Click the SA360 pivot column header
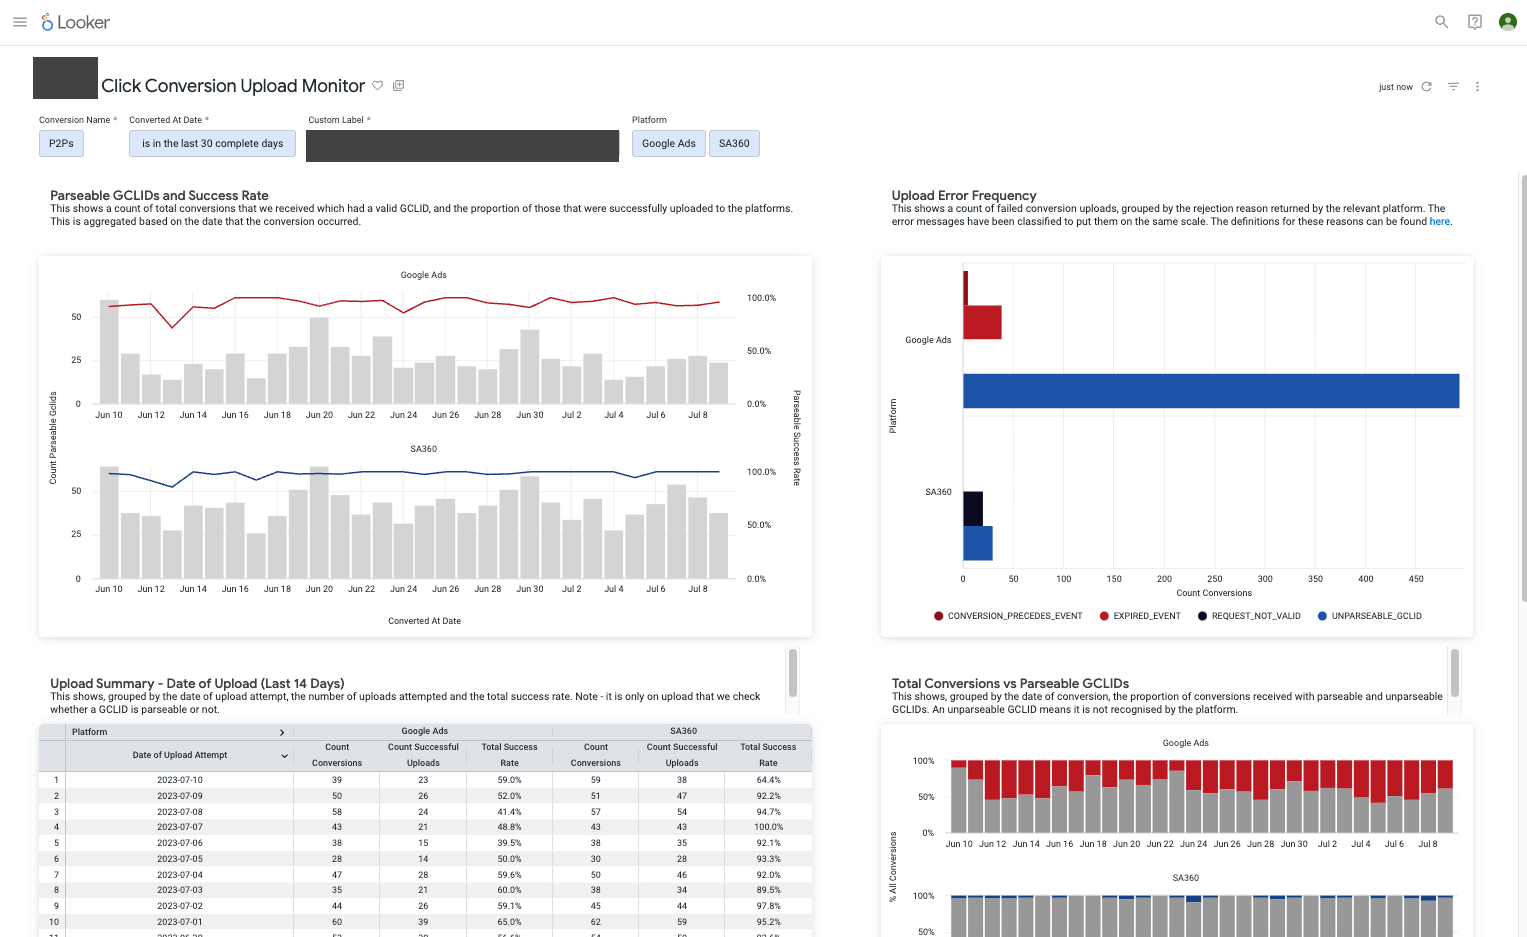Image resolution: width=1527 pixels, height=937 pixels. click(x=683, y=732)
